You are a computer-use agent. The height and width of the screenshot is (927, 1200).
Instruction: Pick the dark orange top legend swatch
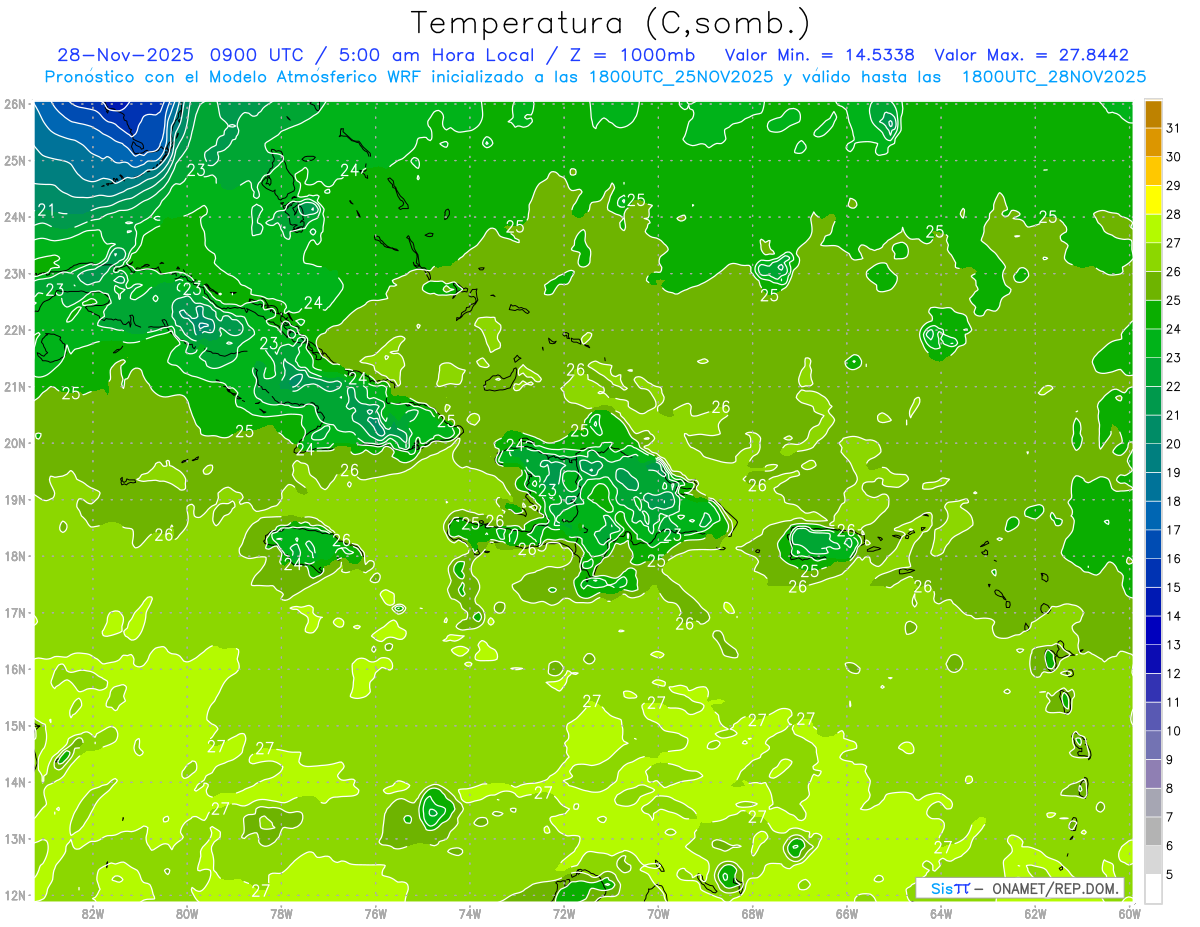click(1153, 114)
